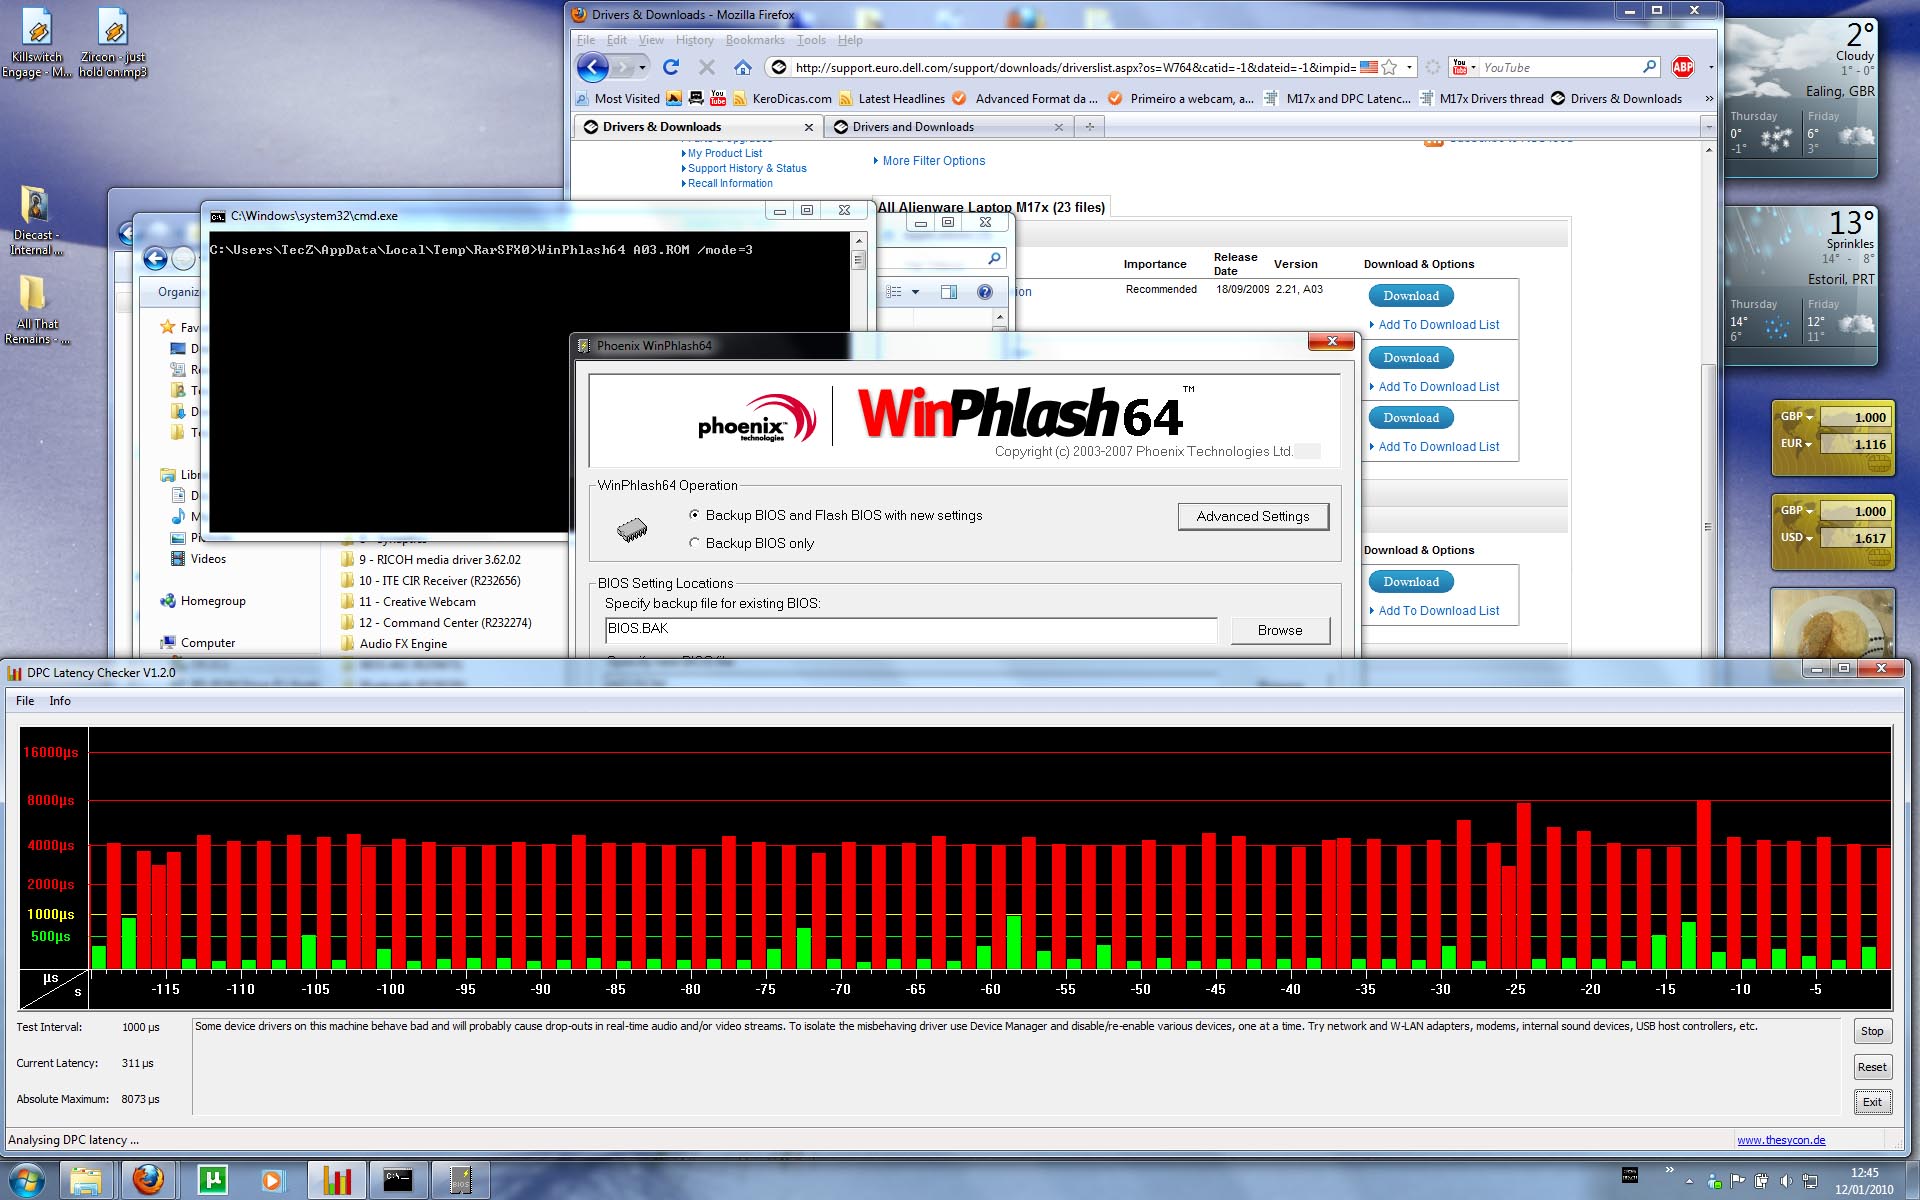This screenshot has height=1200, width=1920.
Task: Click More Filter Options link
Action: [x=933, y=161]
